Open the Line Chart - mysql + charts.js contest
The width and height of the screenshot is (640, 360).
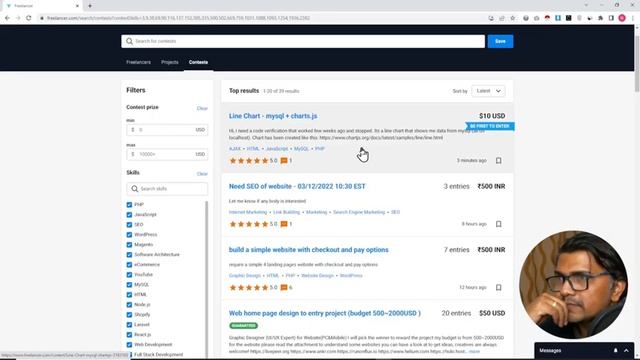point(273,116)
